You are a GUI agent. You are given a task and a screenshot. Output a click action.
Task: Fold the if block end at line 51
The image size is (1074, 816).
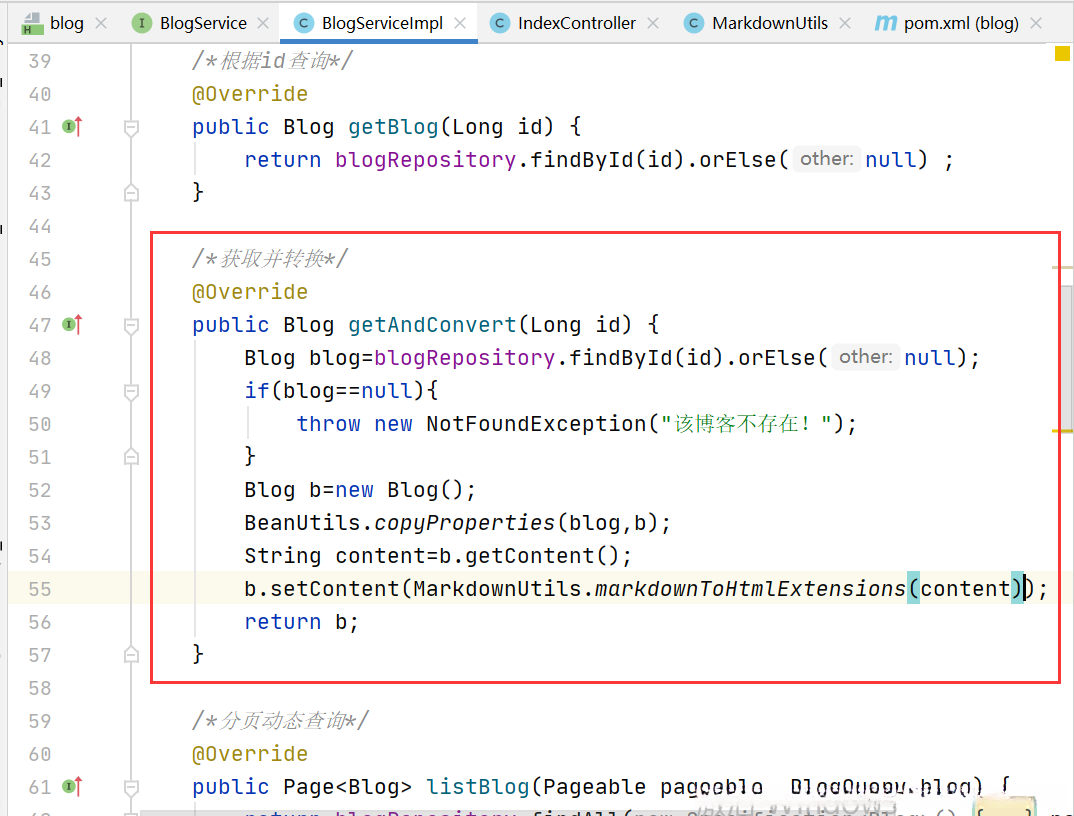click(132, 457)
